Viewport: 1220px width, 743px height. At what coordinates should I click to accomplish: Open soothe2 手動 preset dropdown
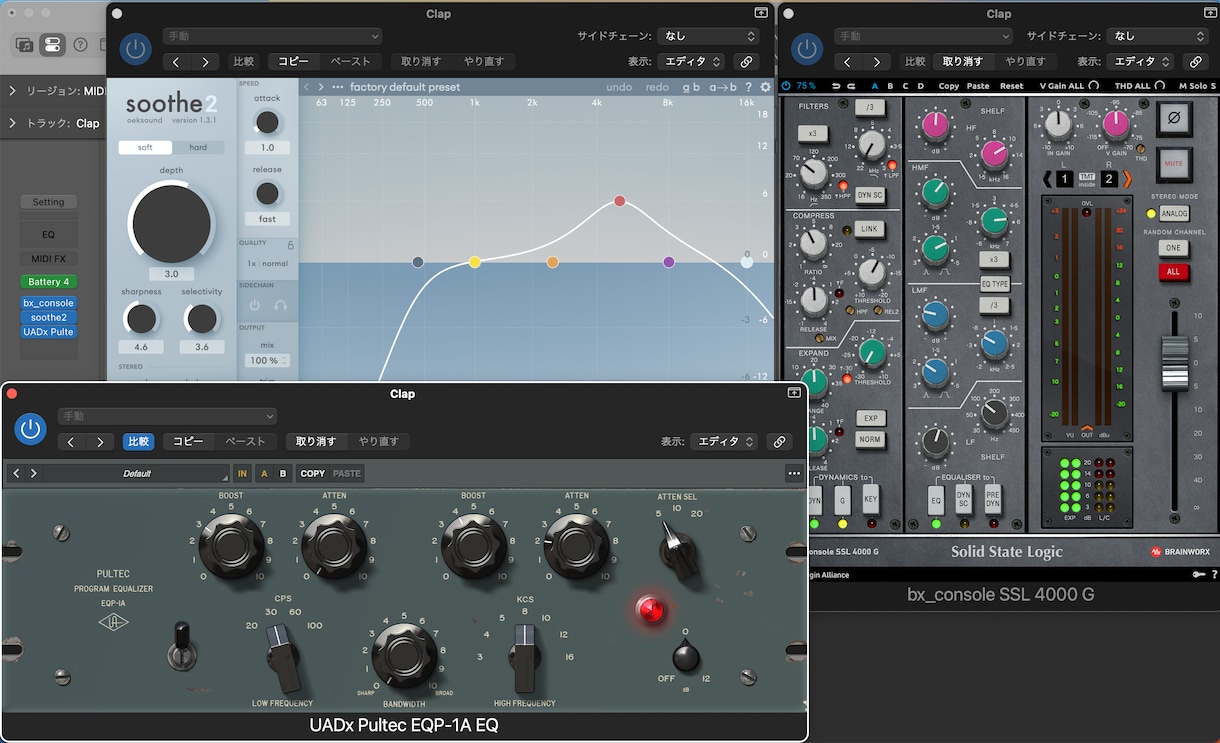pos(273,36)
